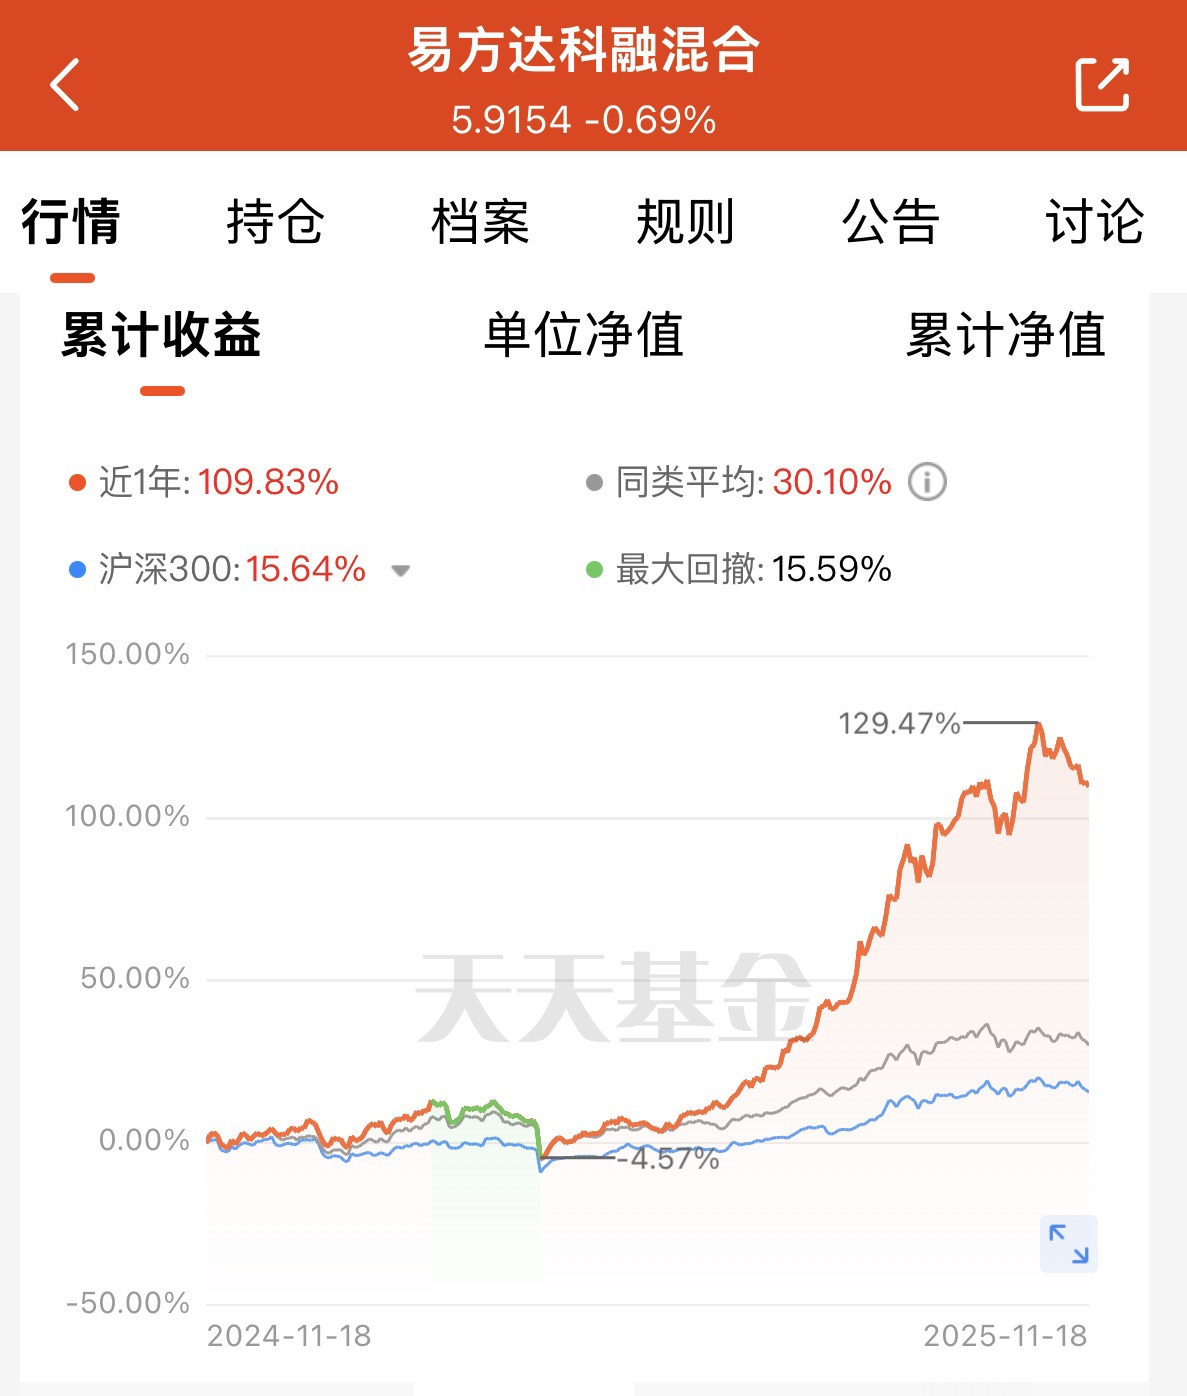The height and width of the screenshot is (1396, 1187).
Task: Tap the share icon in header
Action: (1102, 84)
